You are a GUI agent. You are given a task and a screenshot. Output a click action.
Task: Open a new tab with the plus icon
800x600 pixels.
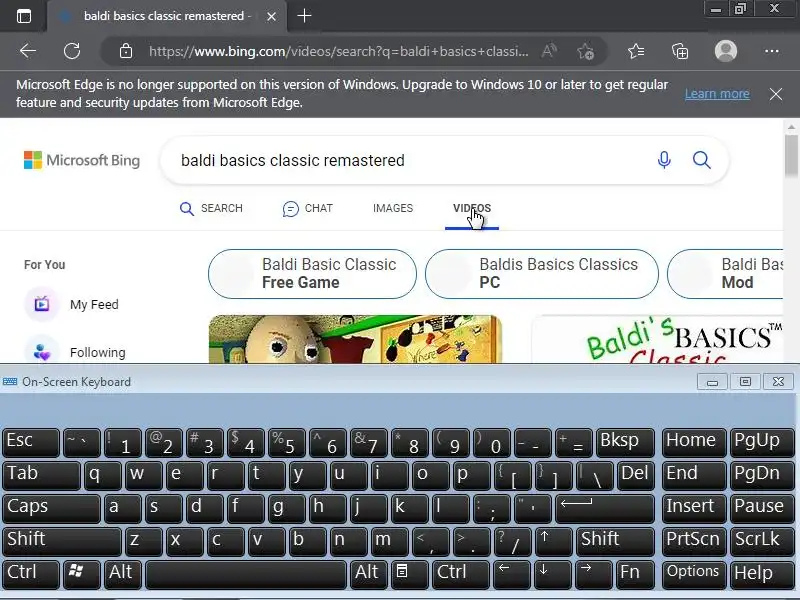304,16
